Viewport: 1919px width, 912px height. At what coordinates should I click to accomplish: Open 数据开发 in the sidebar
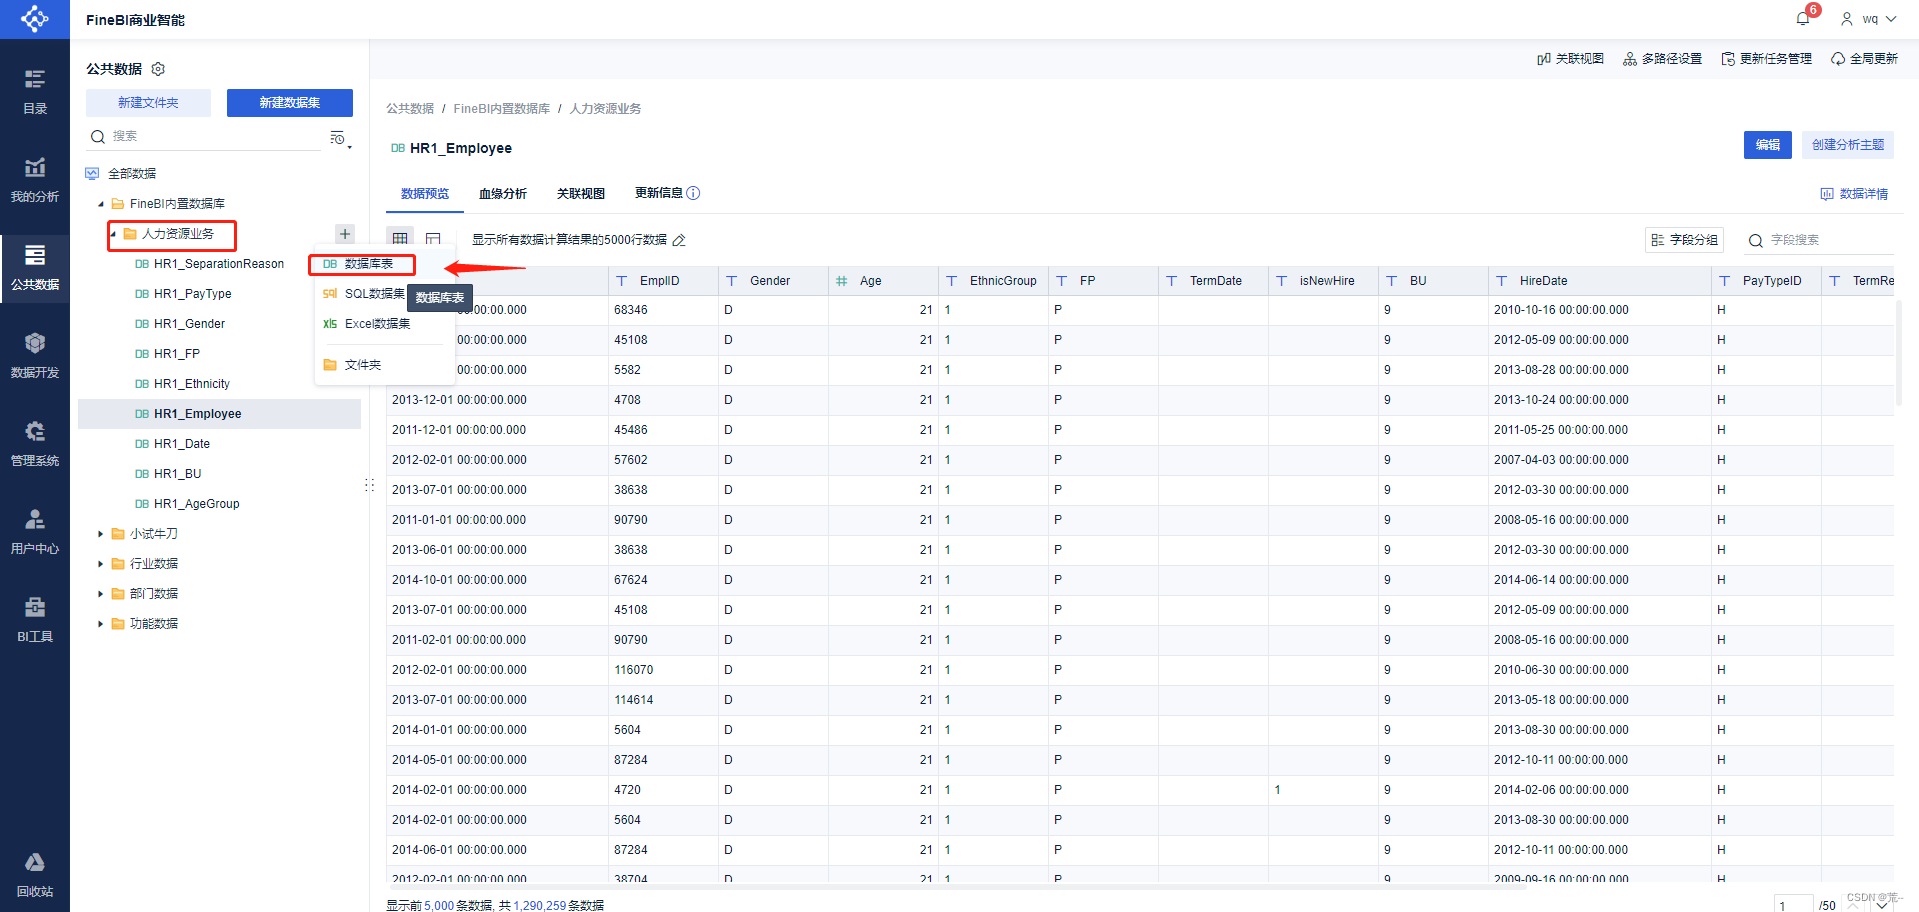35,355
